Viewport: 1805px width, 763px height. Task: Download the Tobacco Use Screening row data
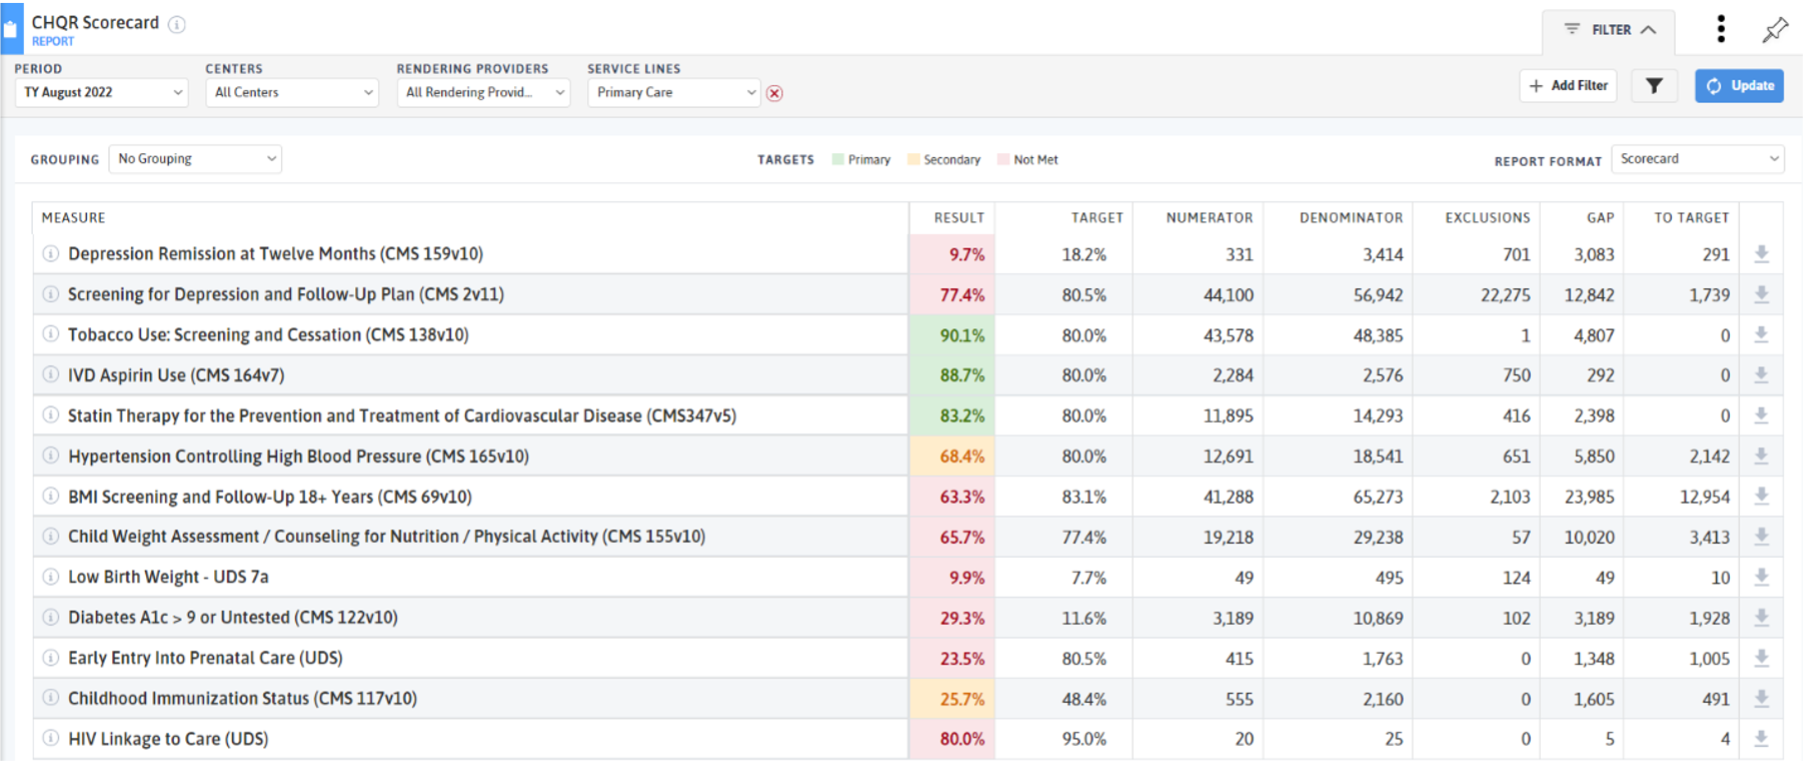1762,335
